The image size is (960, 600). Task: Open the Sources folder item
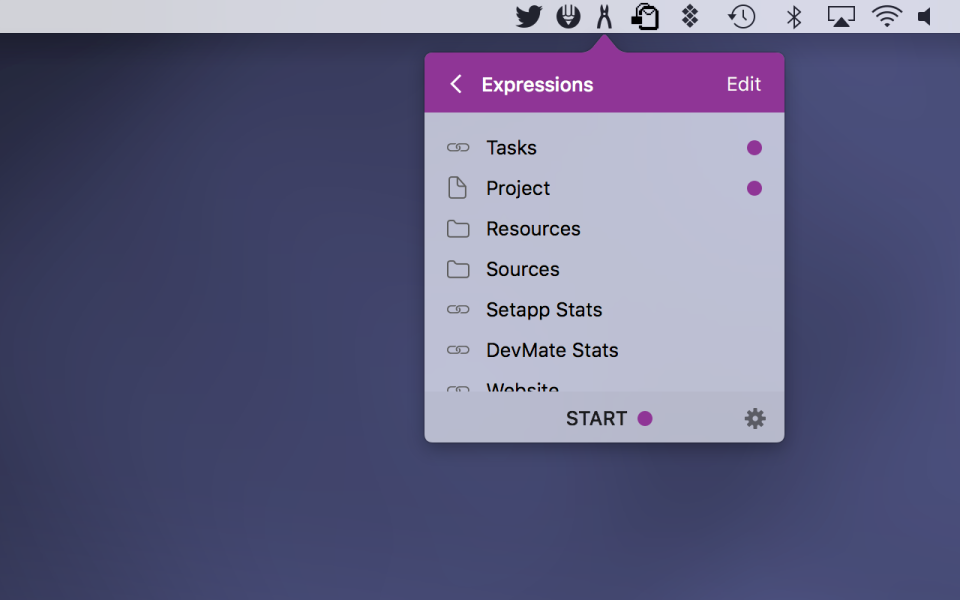522,269
